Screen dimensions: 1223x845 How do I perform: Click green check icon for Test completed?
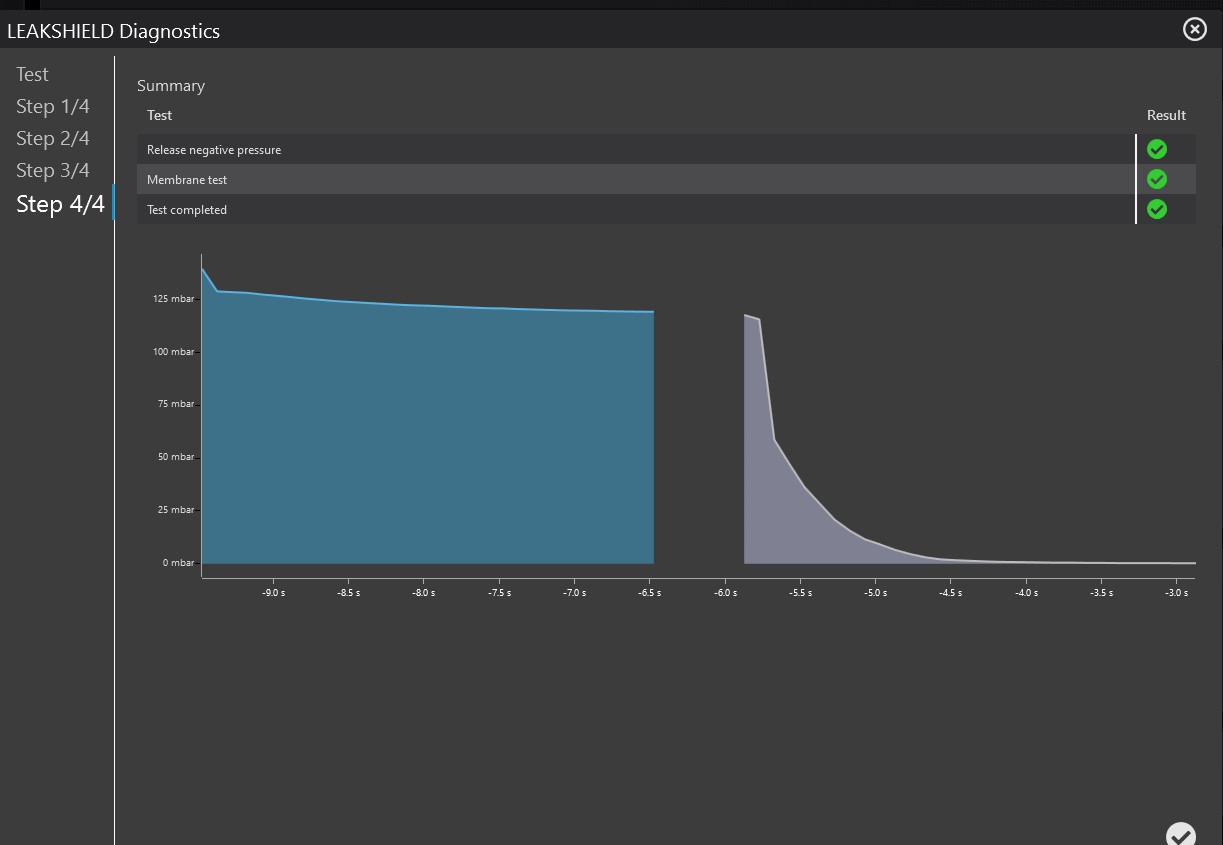pyautogui.click(x=1157, y=209)
